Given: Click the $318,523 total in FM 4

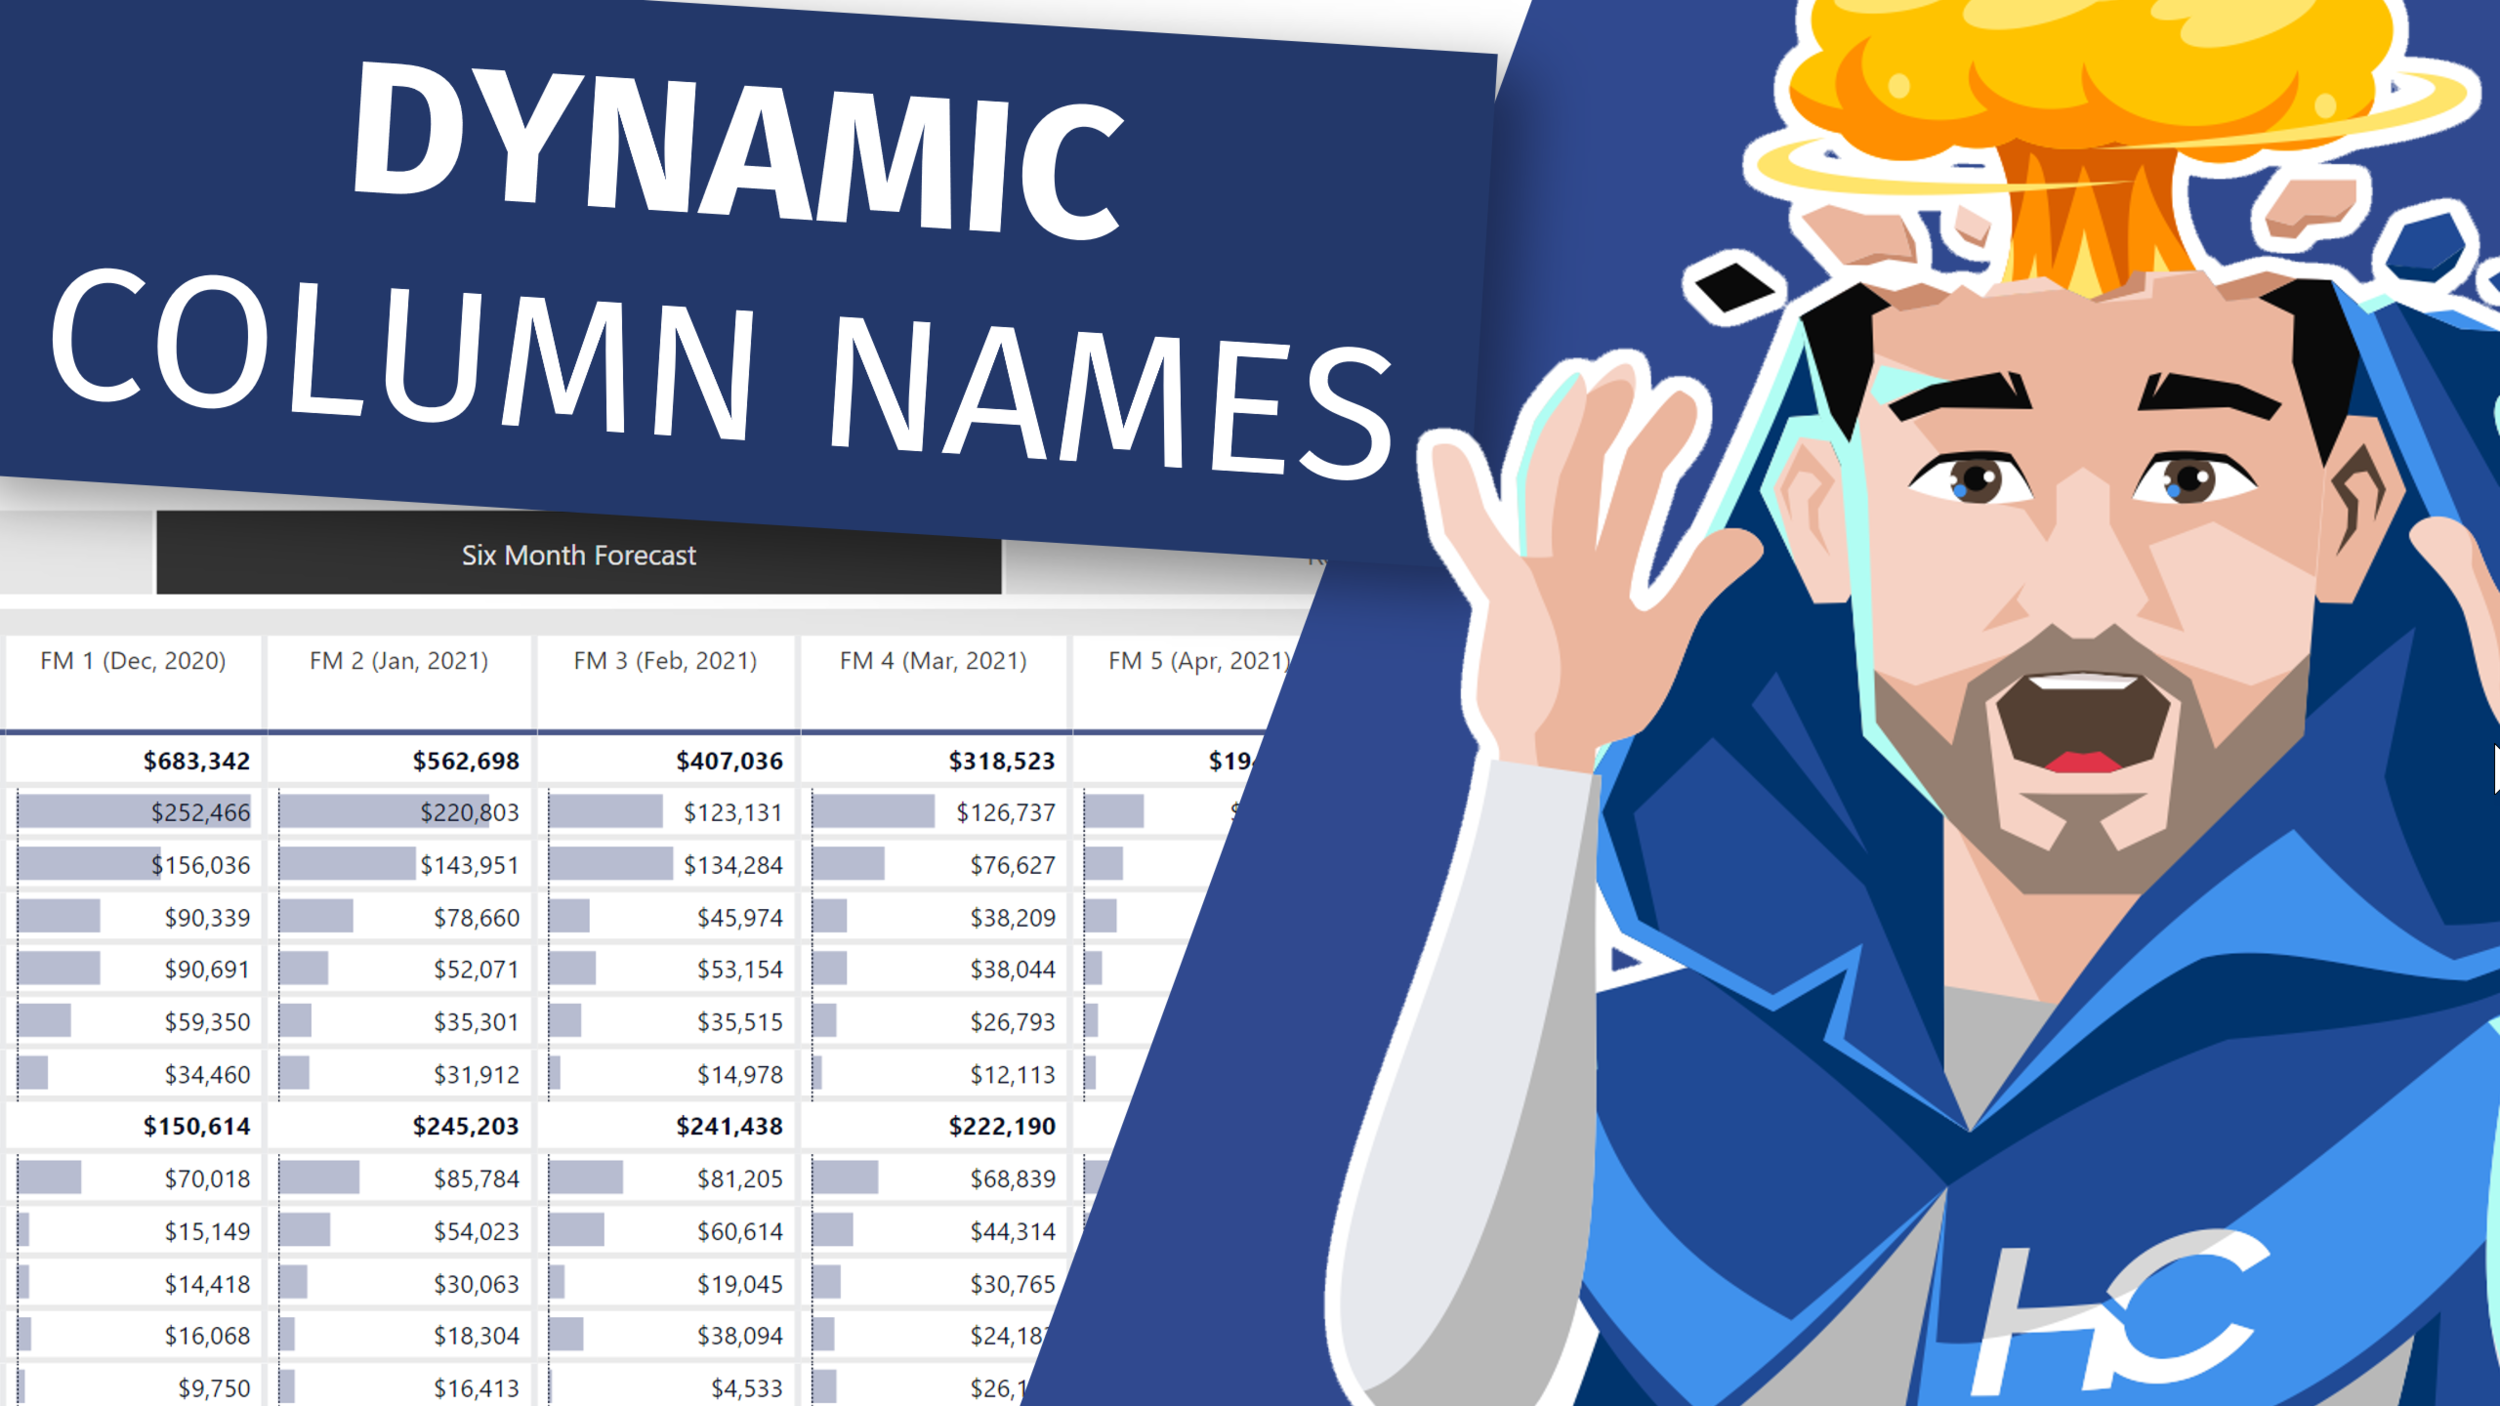Looking at the screenshot, I should coord(1001,761).
